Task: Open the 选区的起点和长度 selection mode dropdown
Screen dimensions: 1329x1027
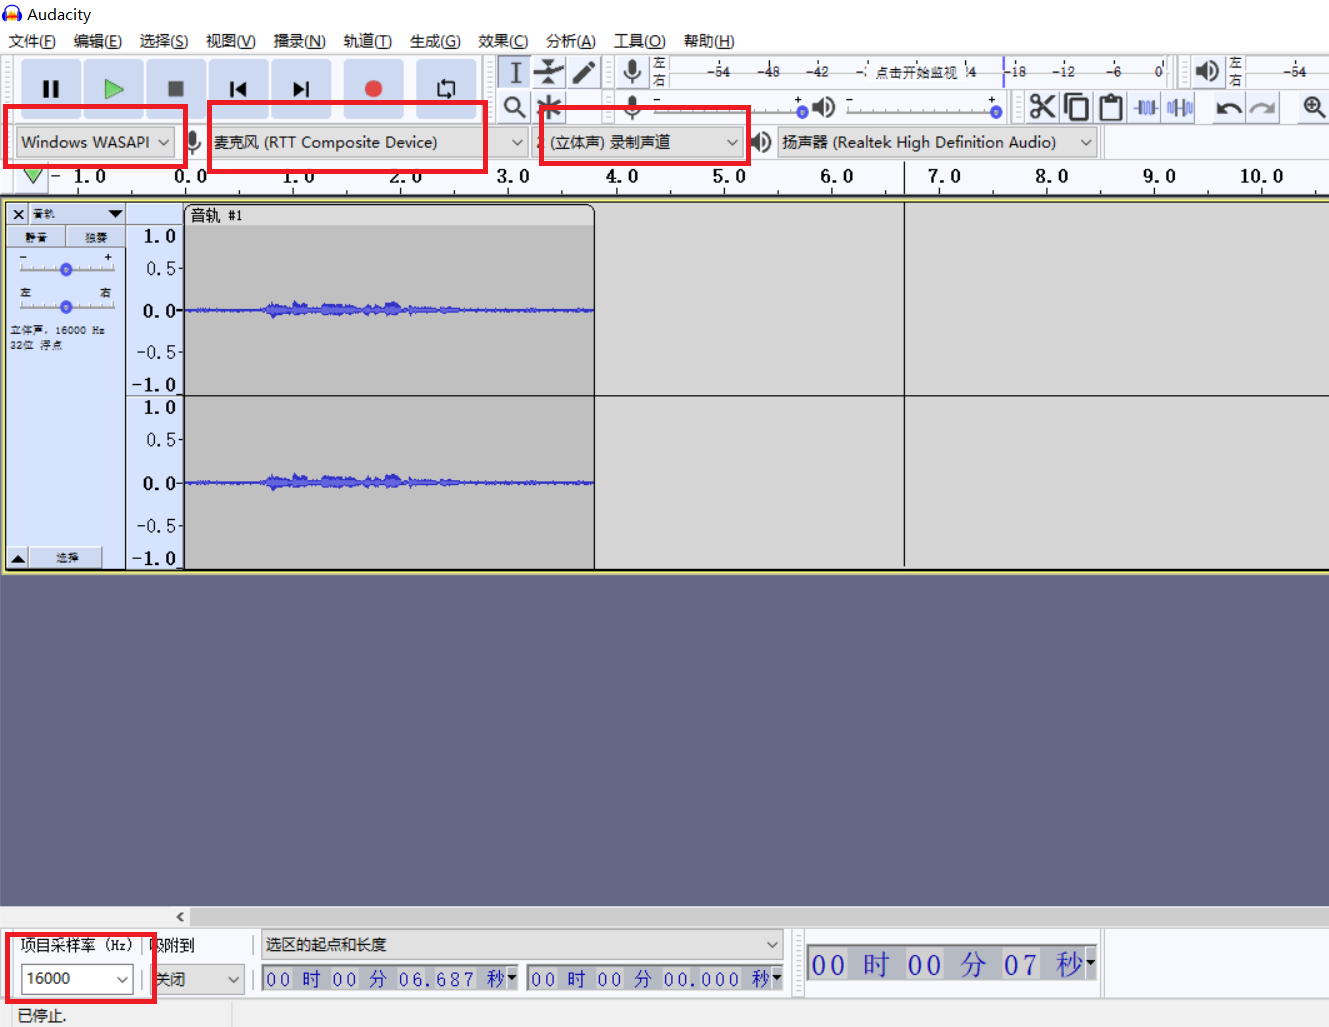Action: coord(522,944)
